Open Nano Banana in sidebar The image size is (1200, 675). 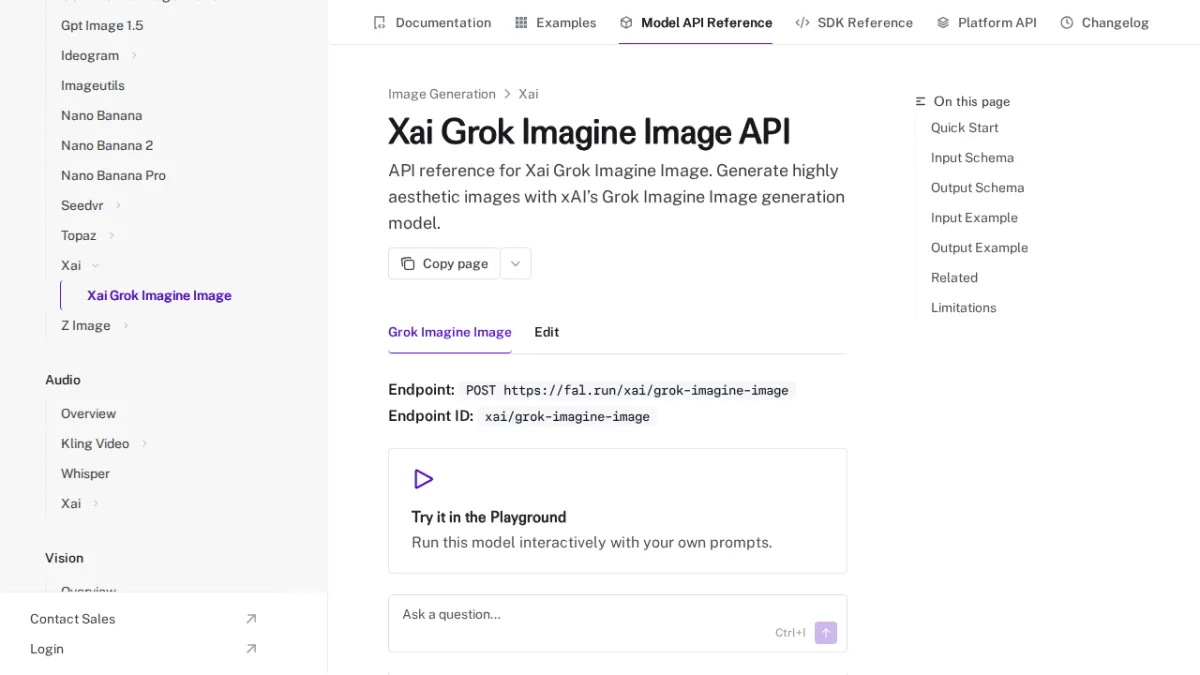101,115
